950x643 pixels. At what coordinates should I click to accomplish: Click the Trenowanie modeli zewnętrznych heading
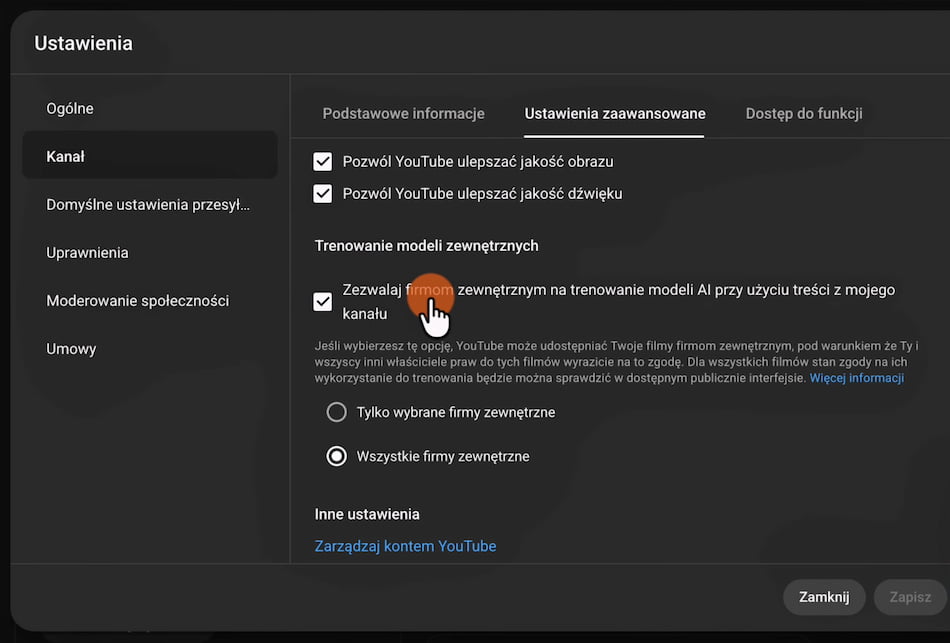[427, 246]
